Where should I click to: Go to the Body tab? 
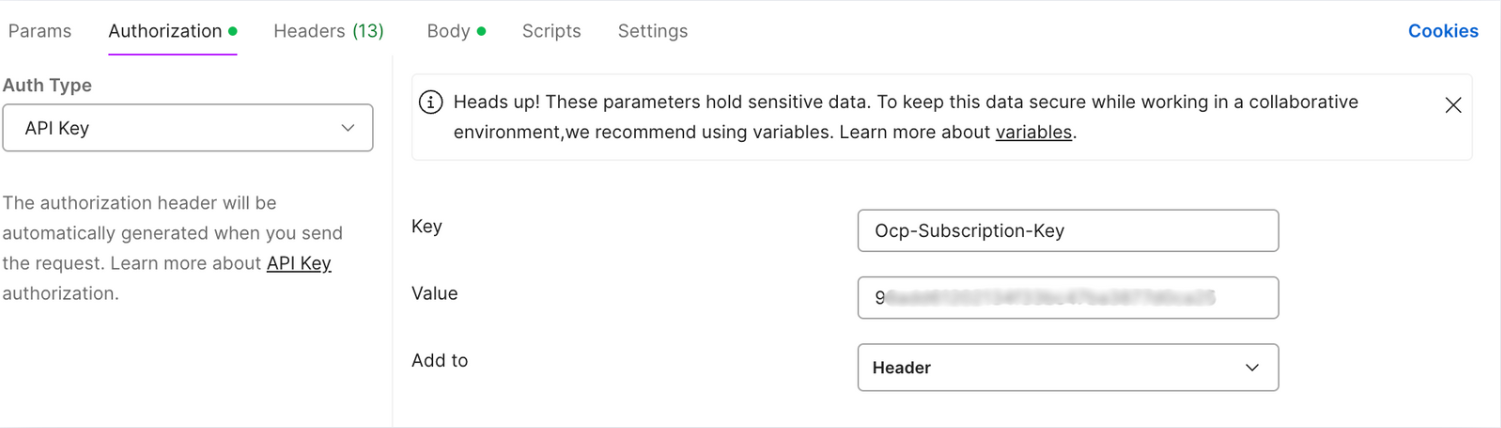point(448,31)
